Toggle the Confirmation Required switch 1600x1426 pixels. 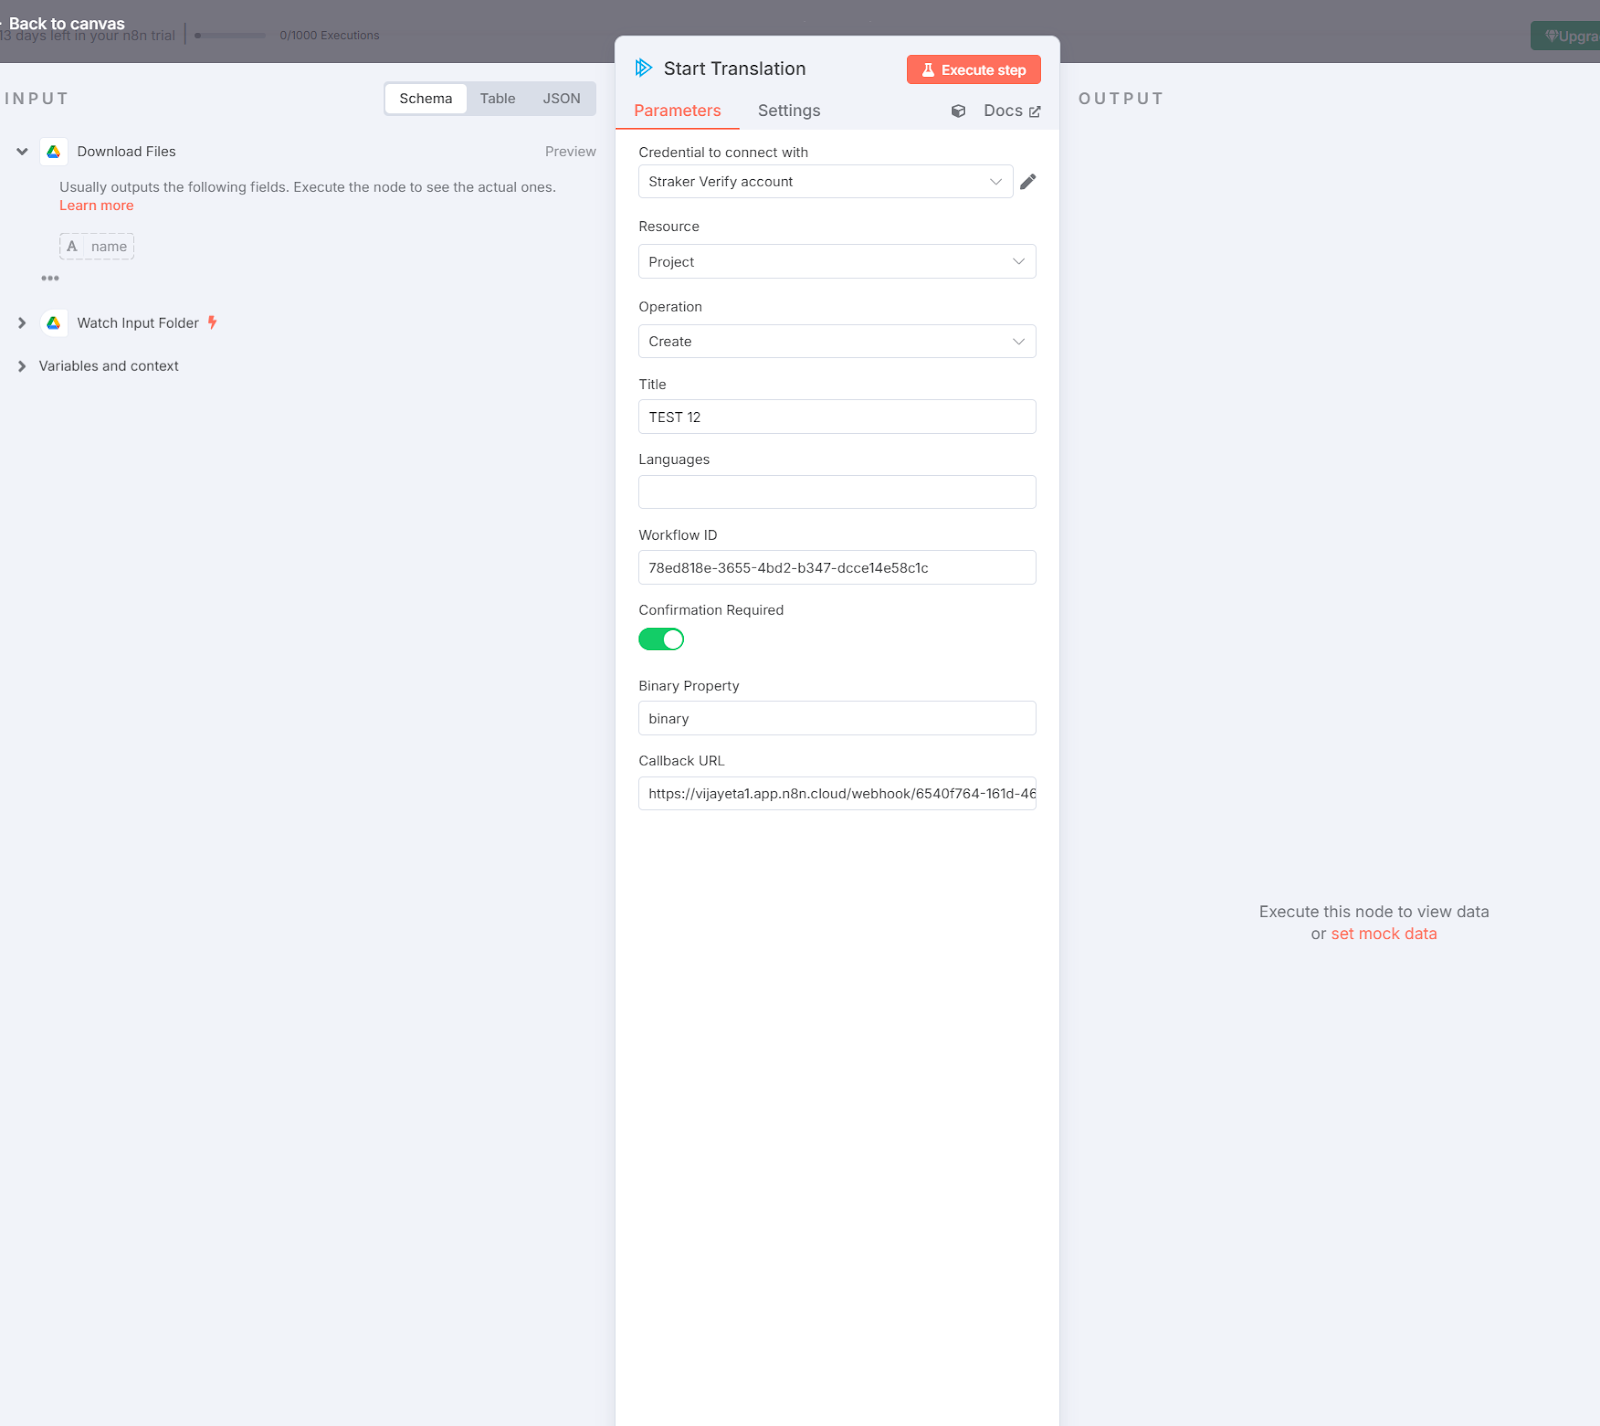tap(661, 639)
